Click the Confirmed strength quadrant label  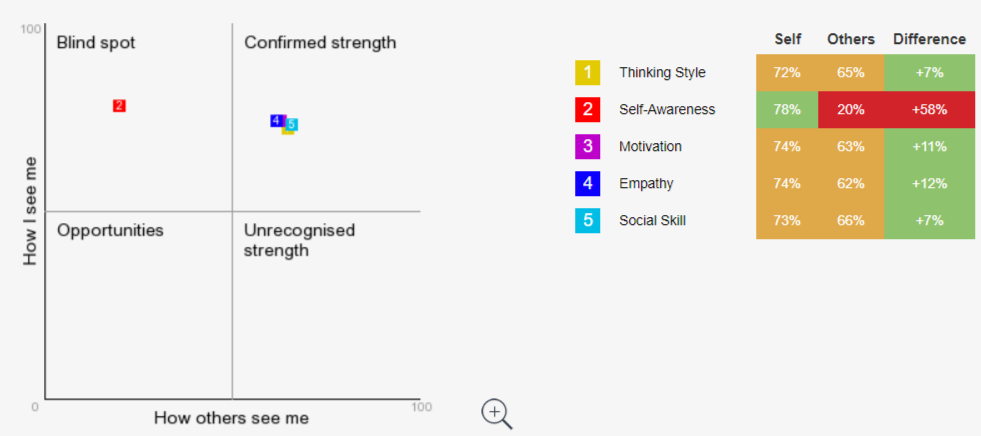coord(320,43)
